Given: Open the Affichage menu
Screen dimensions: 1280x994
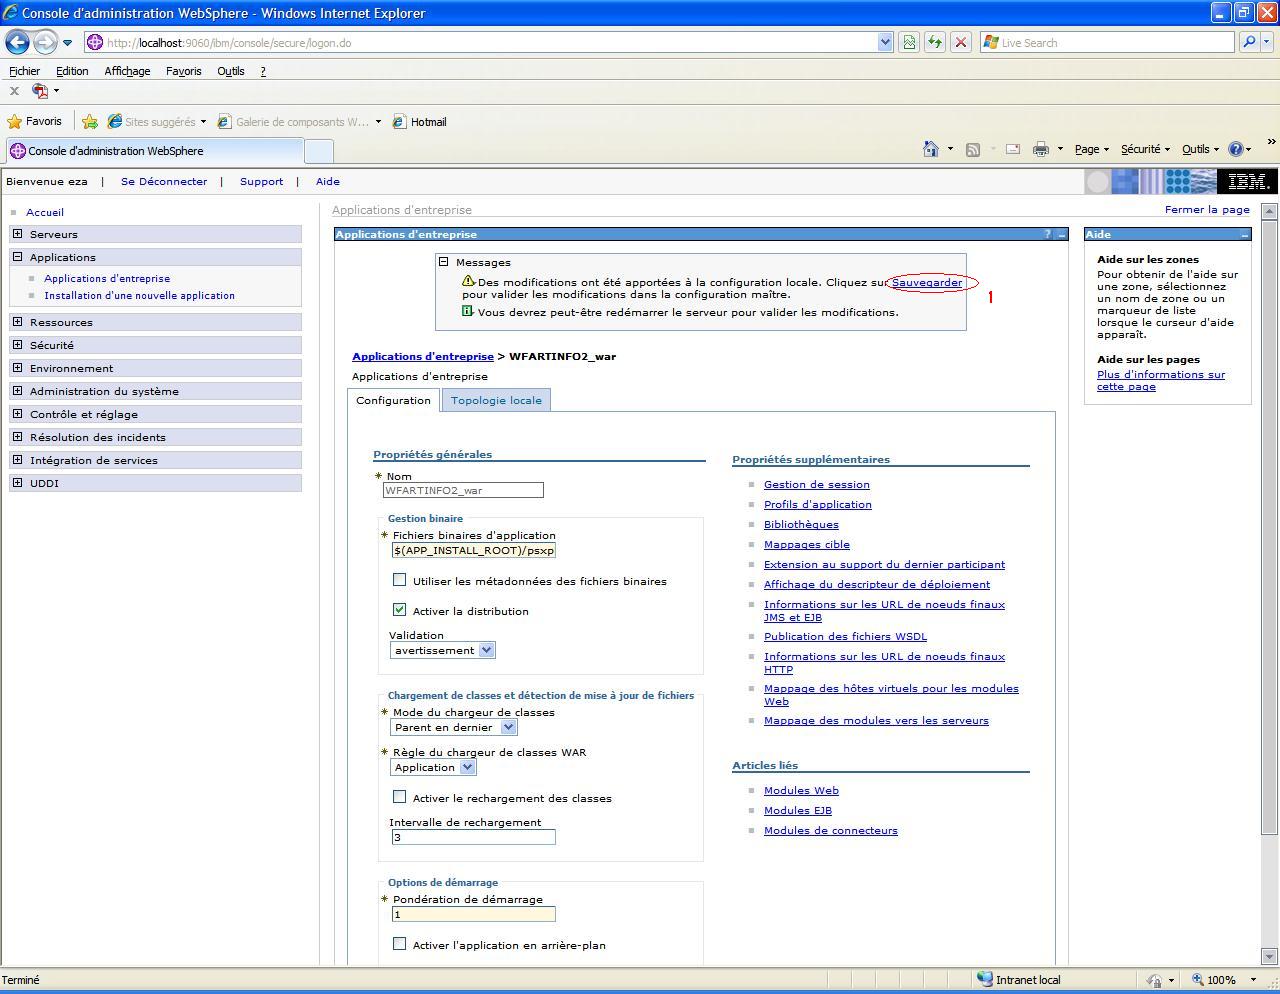Looking at the screenshot, I should pyautogui.click(x=127, y=71).
